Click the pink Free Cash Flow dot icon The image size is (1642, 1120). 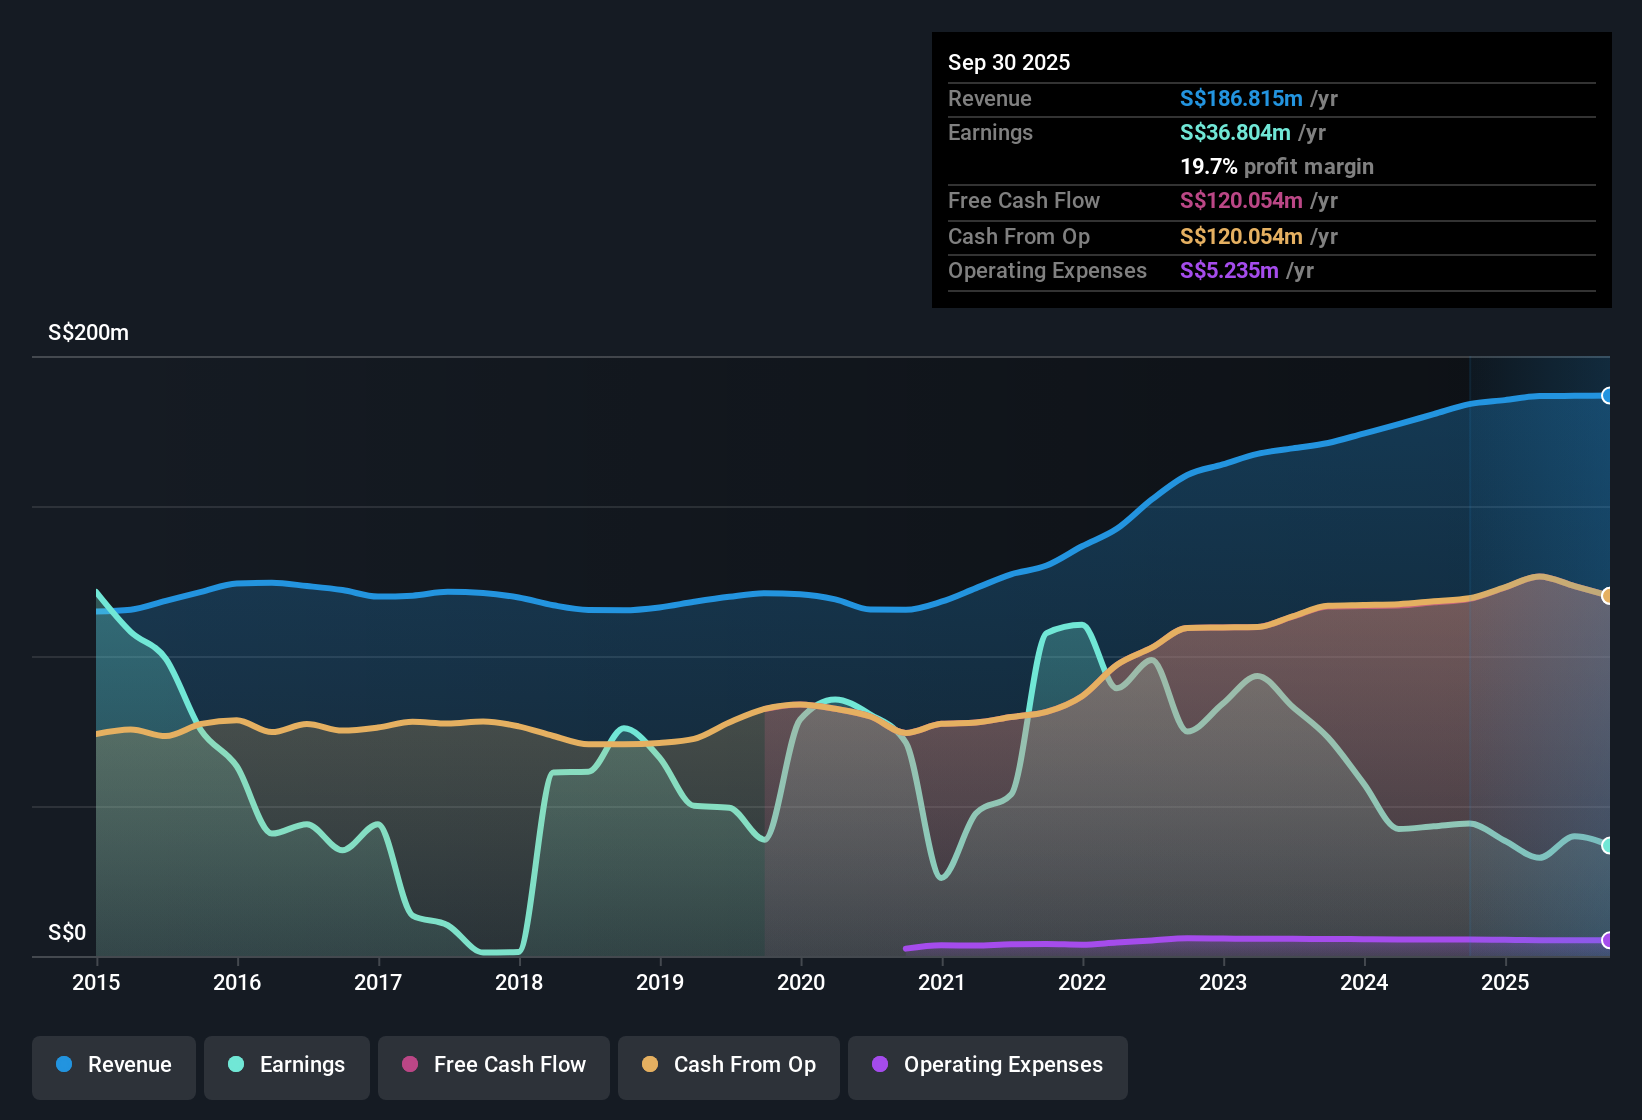(x=409, y=1065)
